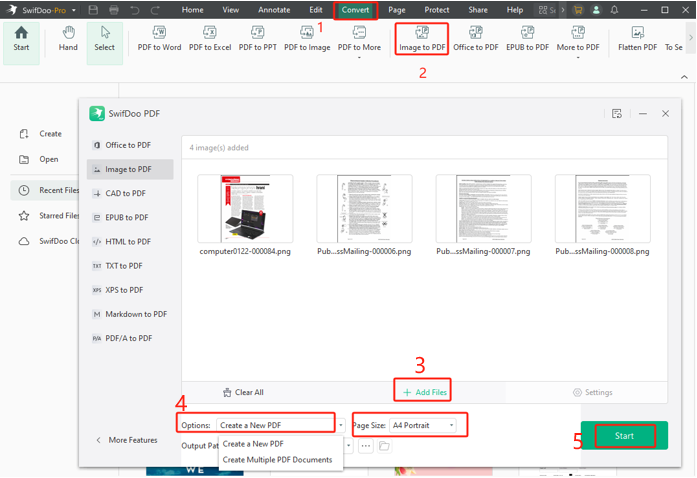Open the Options Create a New PDF dropdown
This screenshot has width=697, height=478.
pyautogui.click(x=280, y=425)
